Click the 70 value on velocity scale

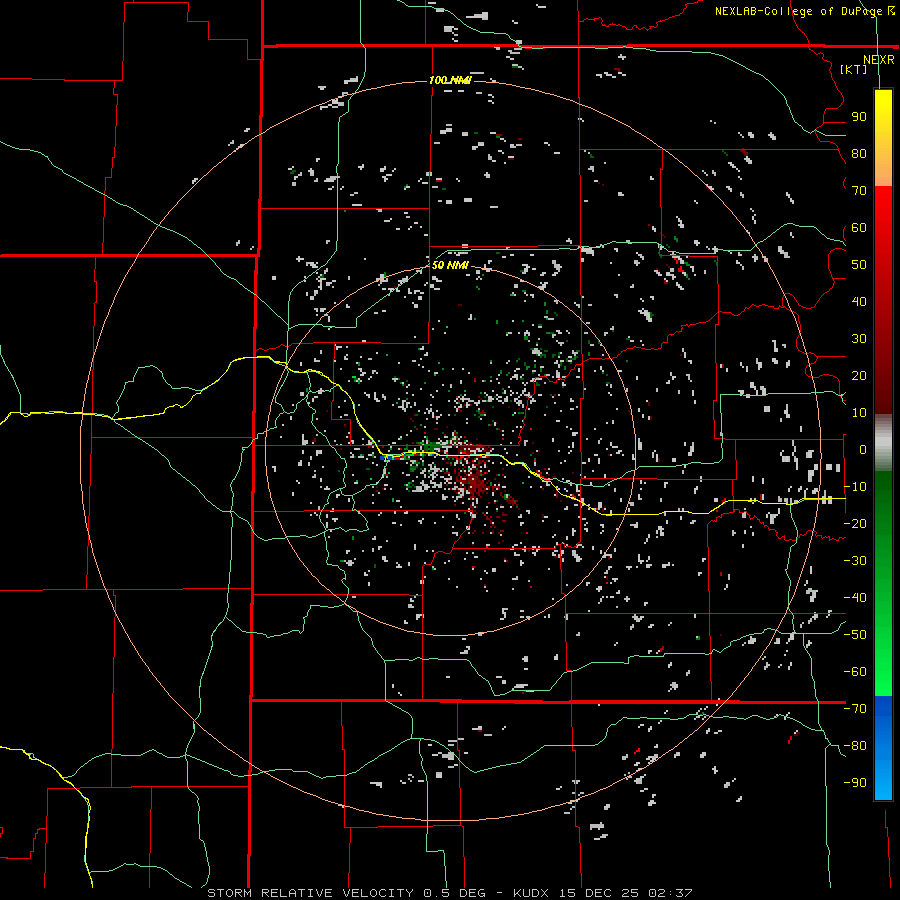(x=859, y=191)
